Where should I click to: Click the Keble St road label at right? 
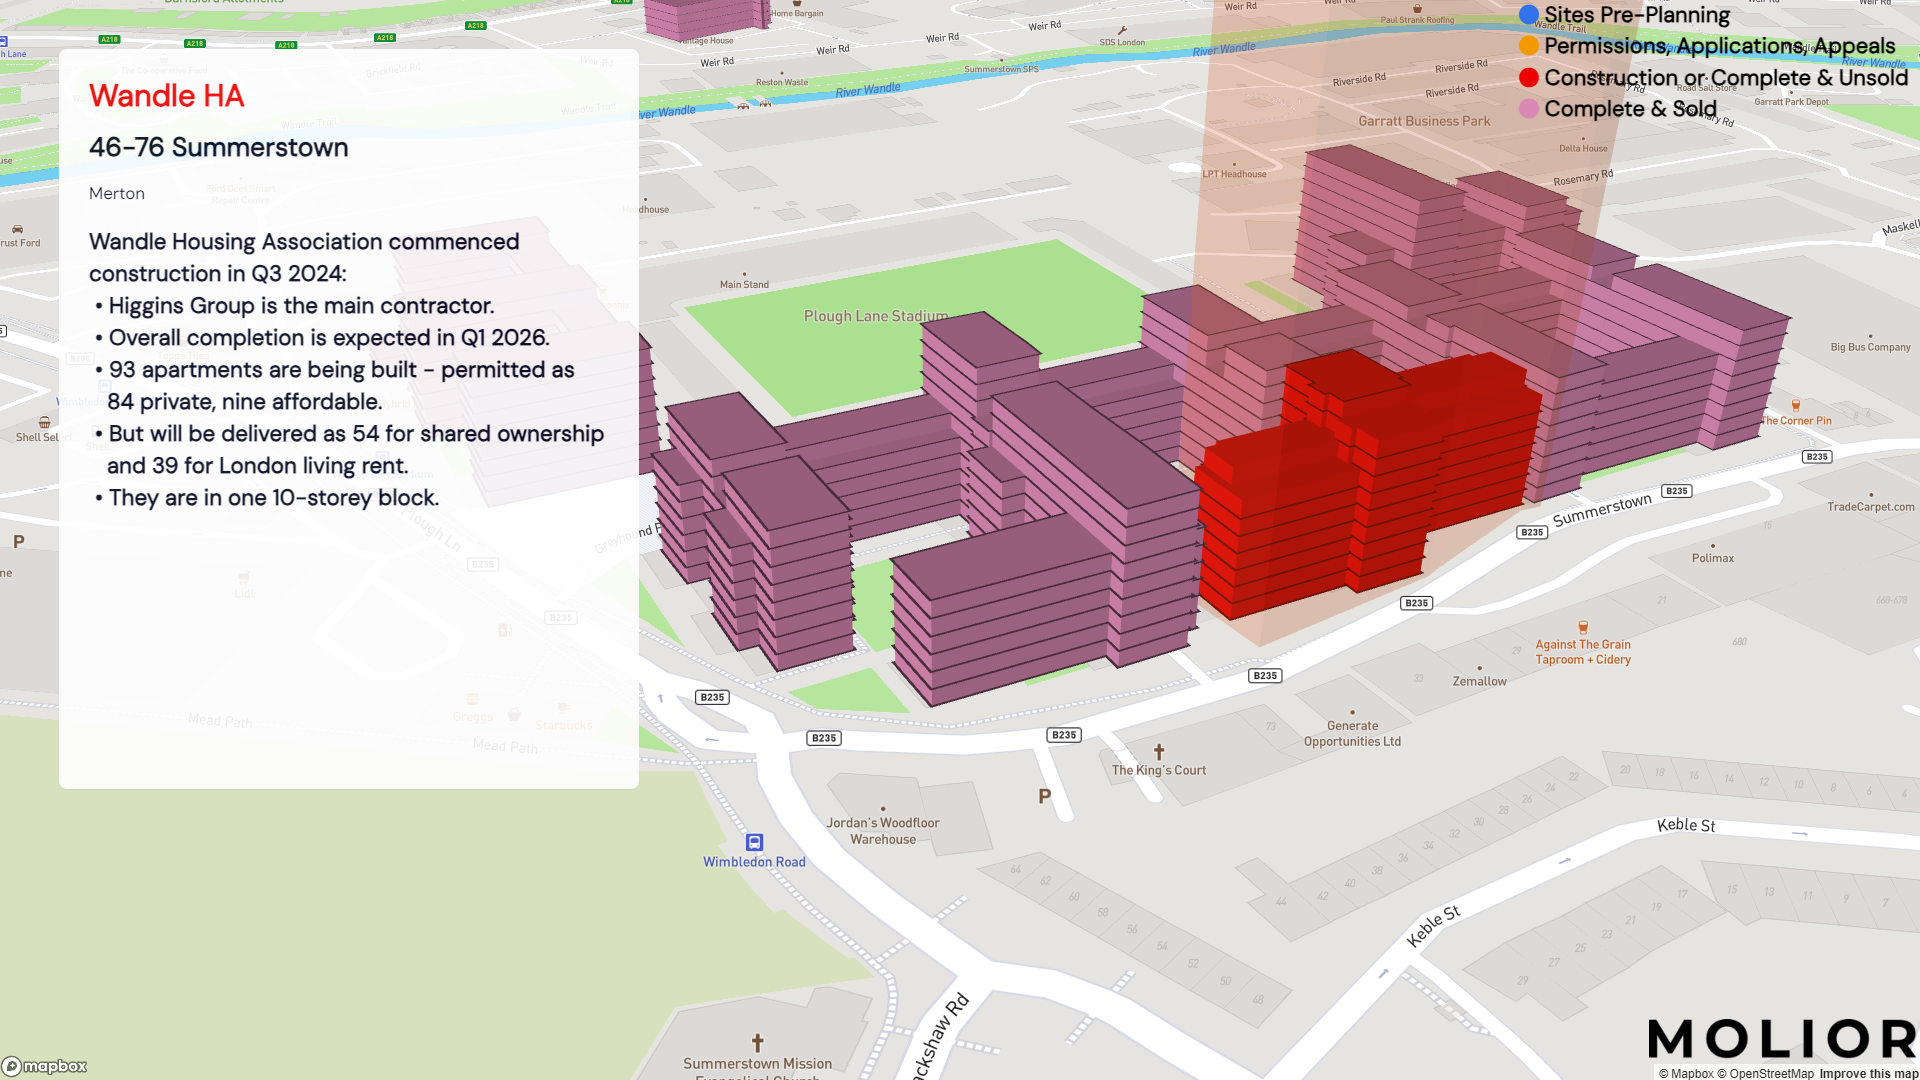tap(1686, 825)
